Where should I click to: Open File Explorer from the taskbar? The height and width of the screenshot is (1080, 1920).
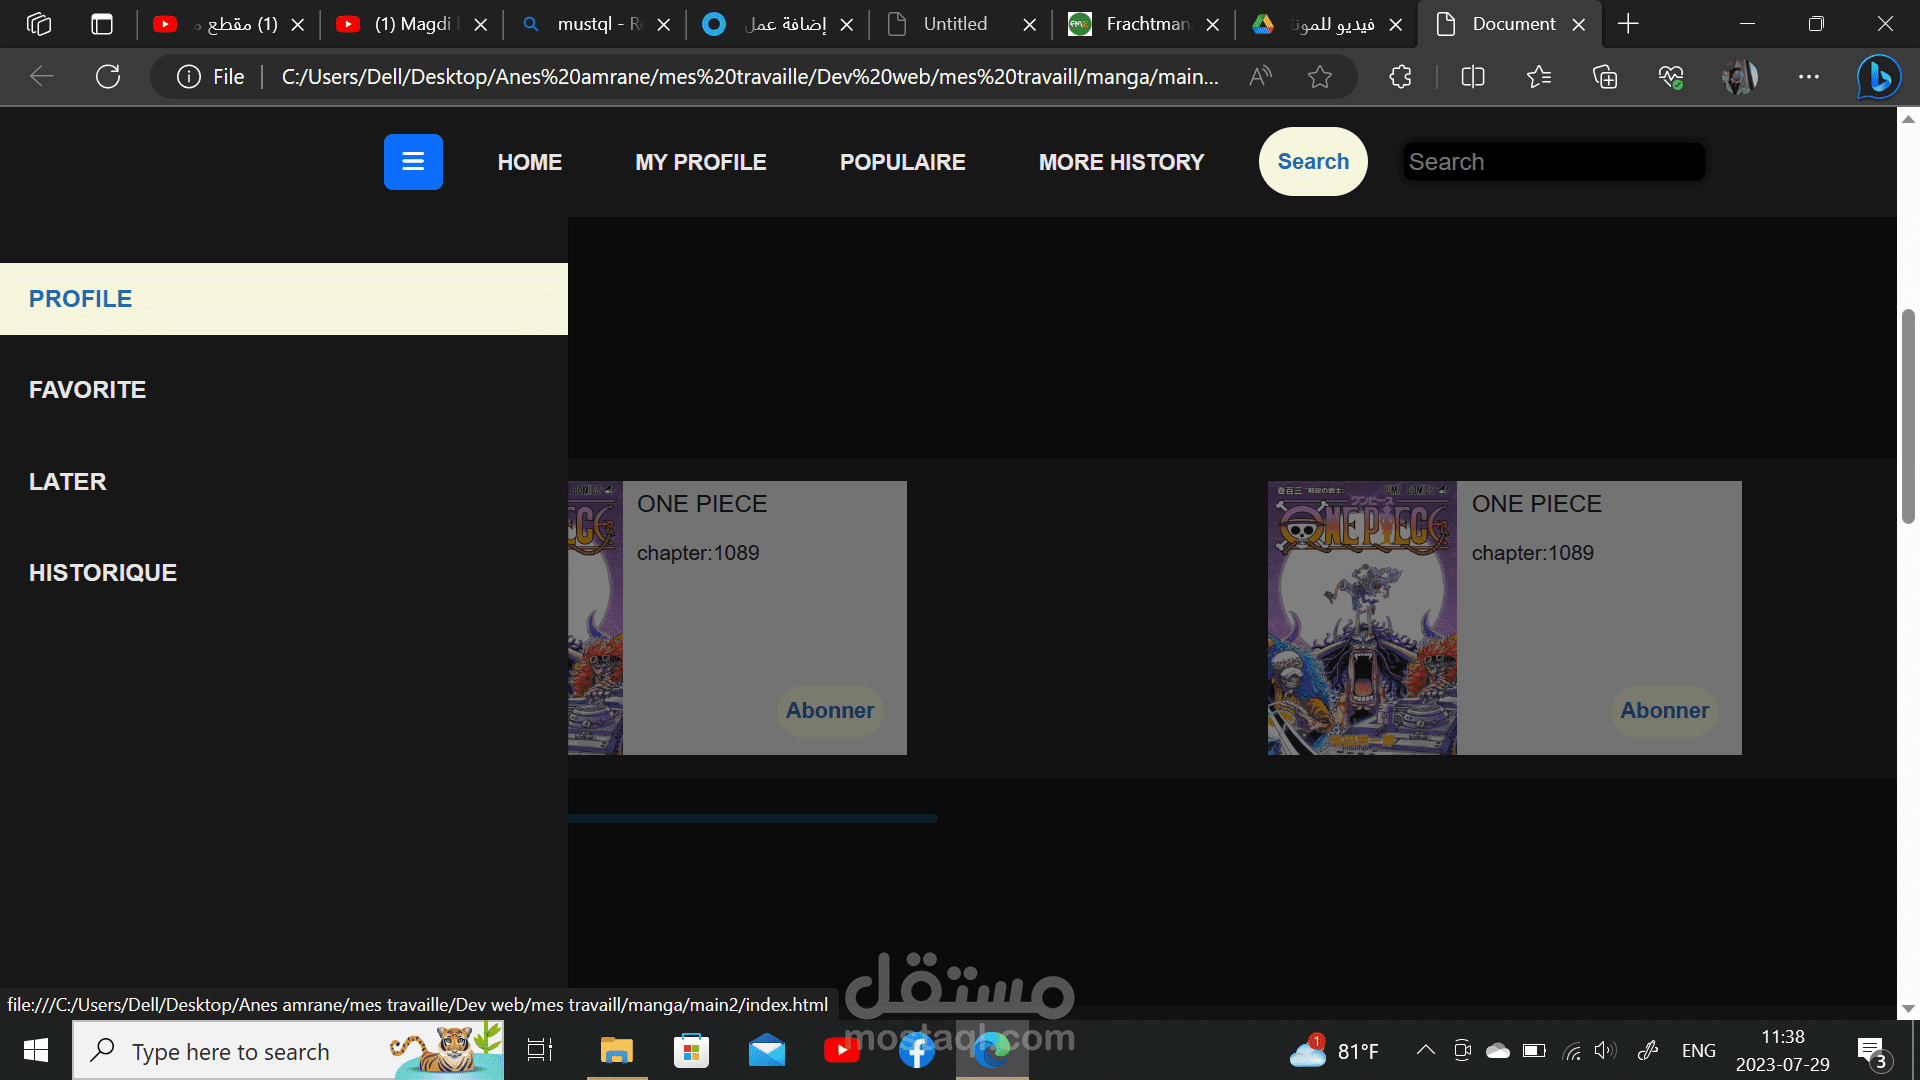[x=617, y=1050]
